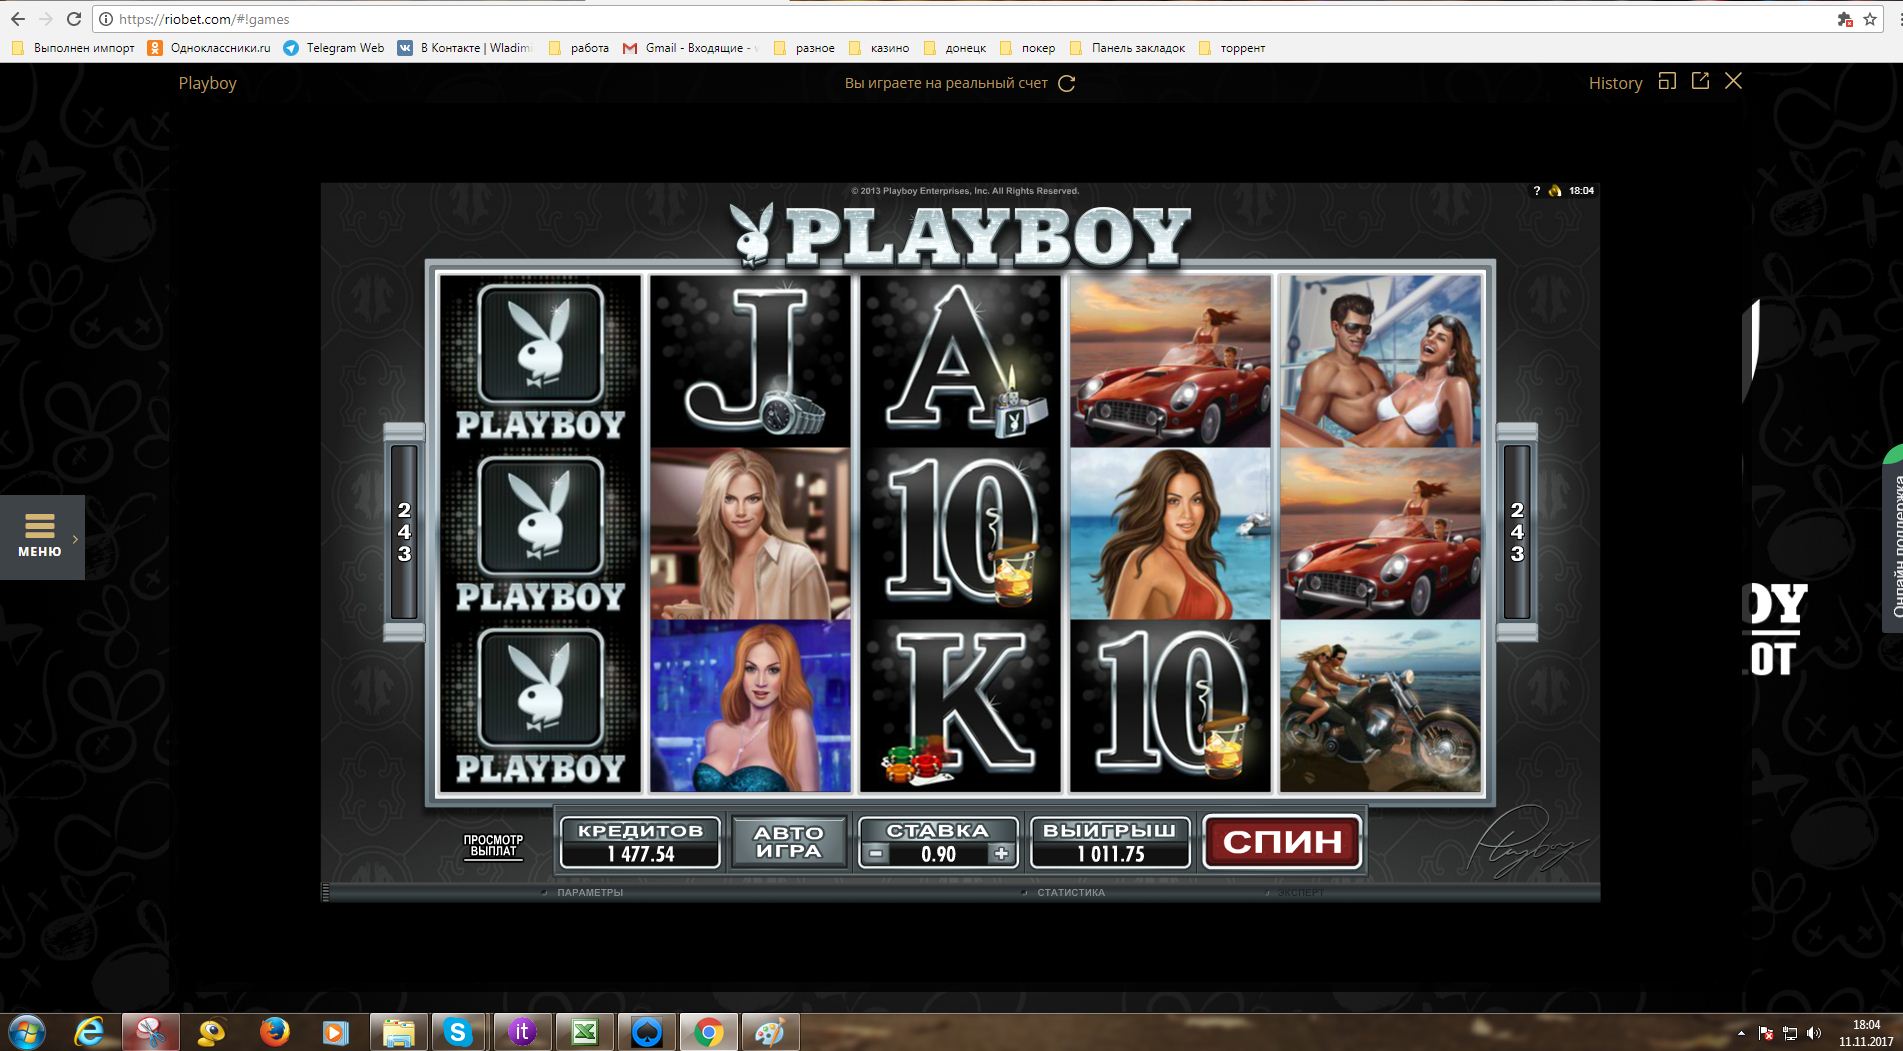1903x1051 pixels.
Task: Decrease the bet with the minus button
Action: point(875,854)
